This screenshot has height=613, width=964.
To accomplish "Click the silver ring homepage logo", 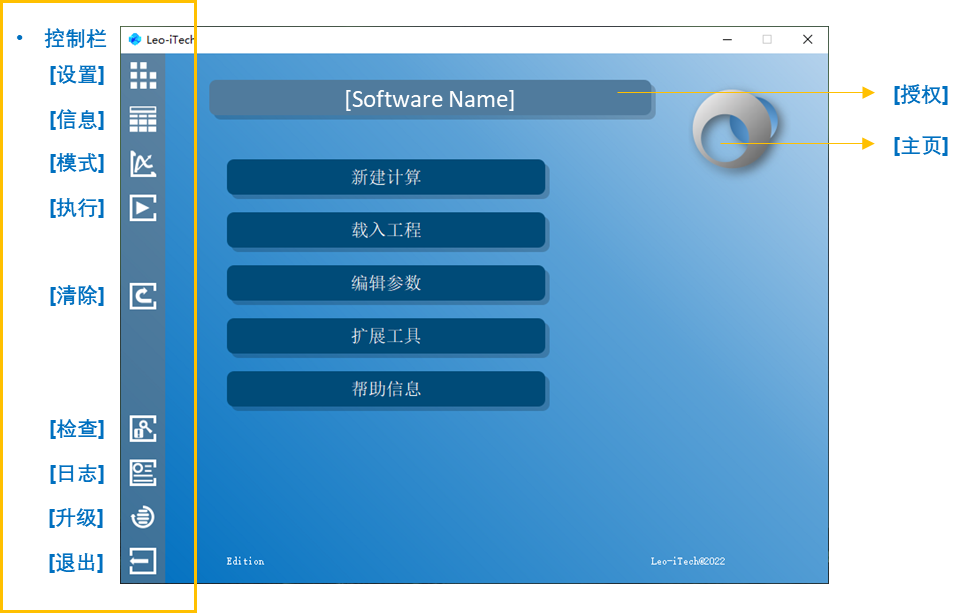I will (737, 129).
